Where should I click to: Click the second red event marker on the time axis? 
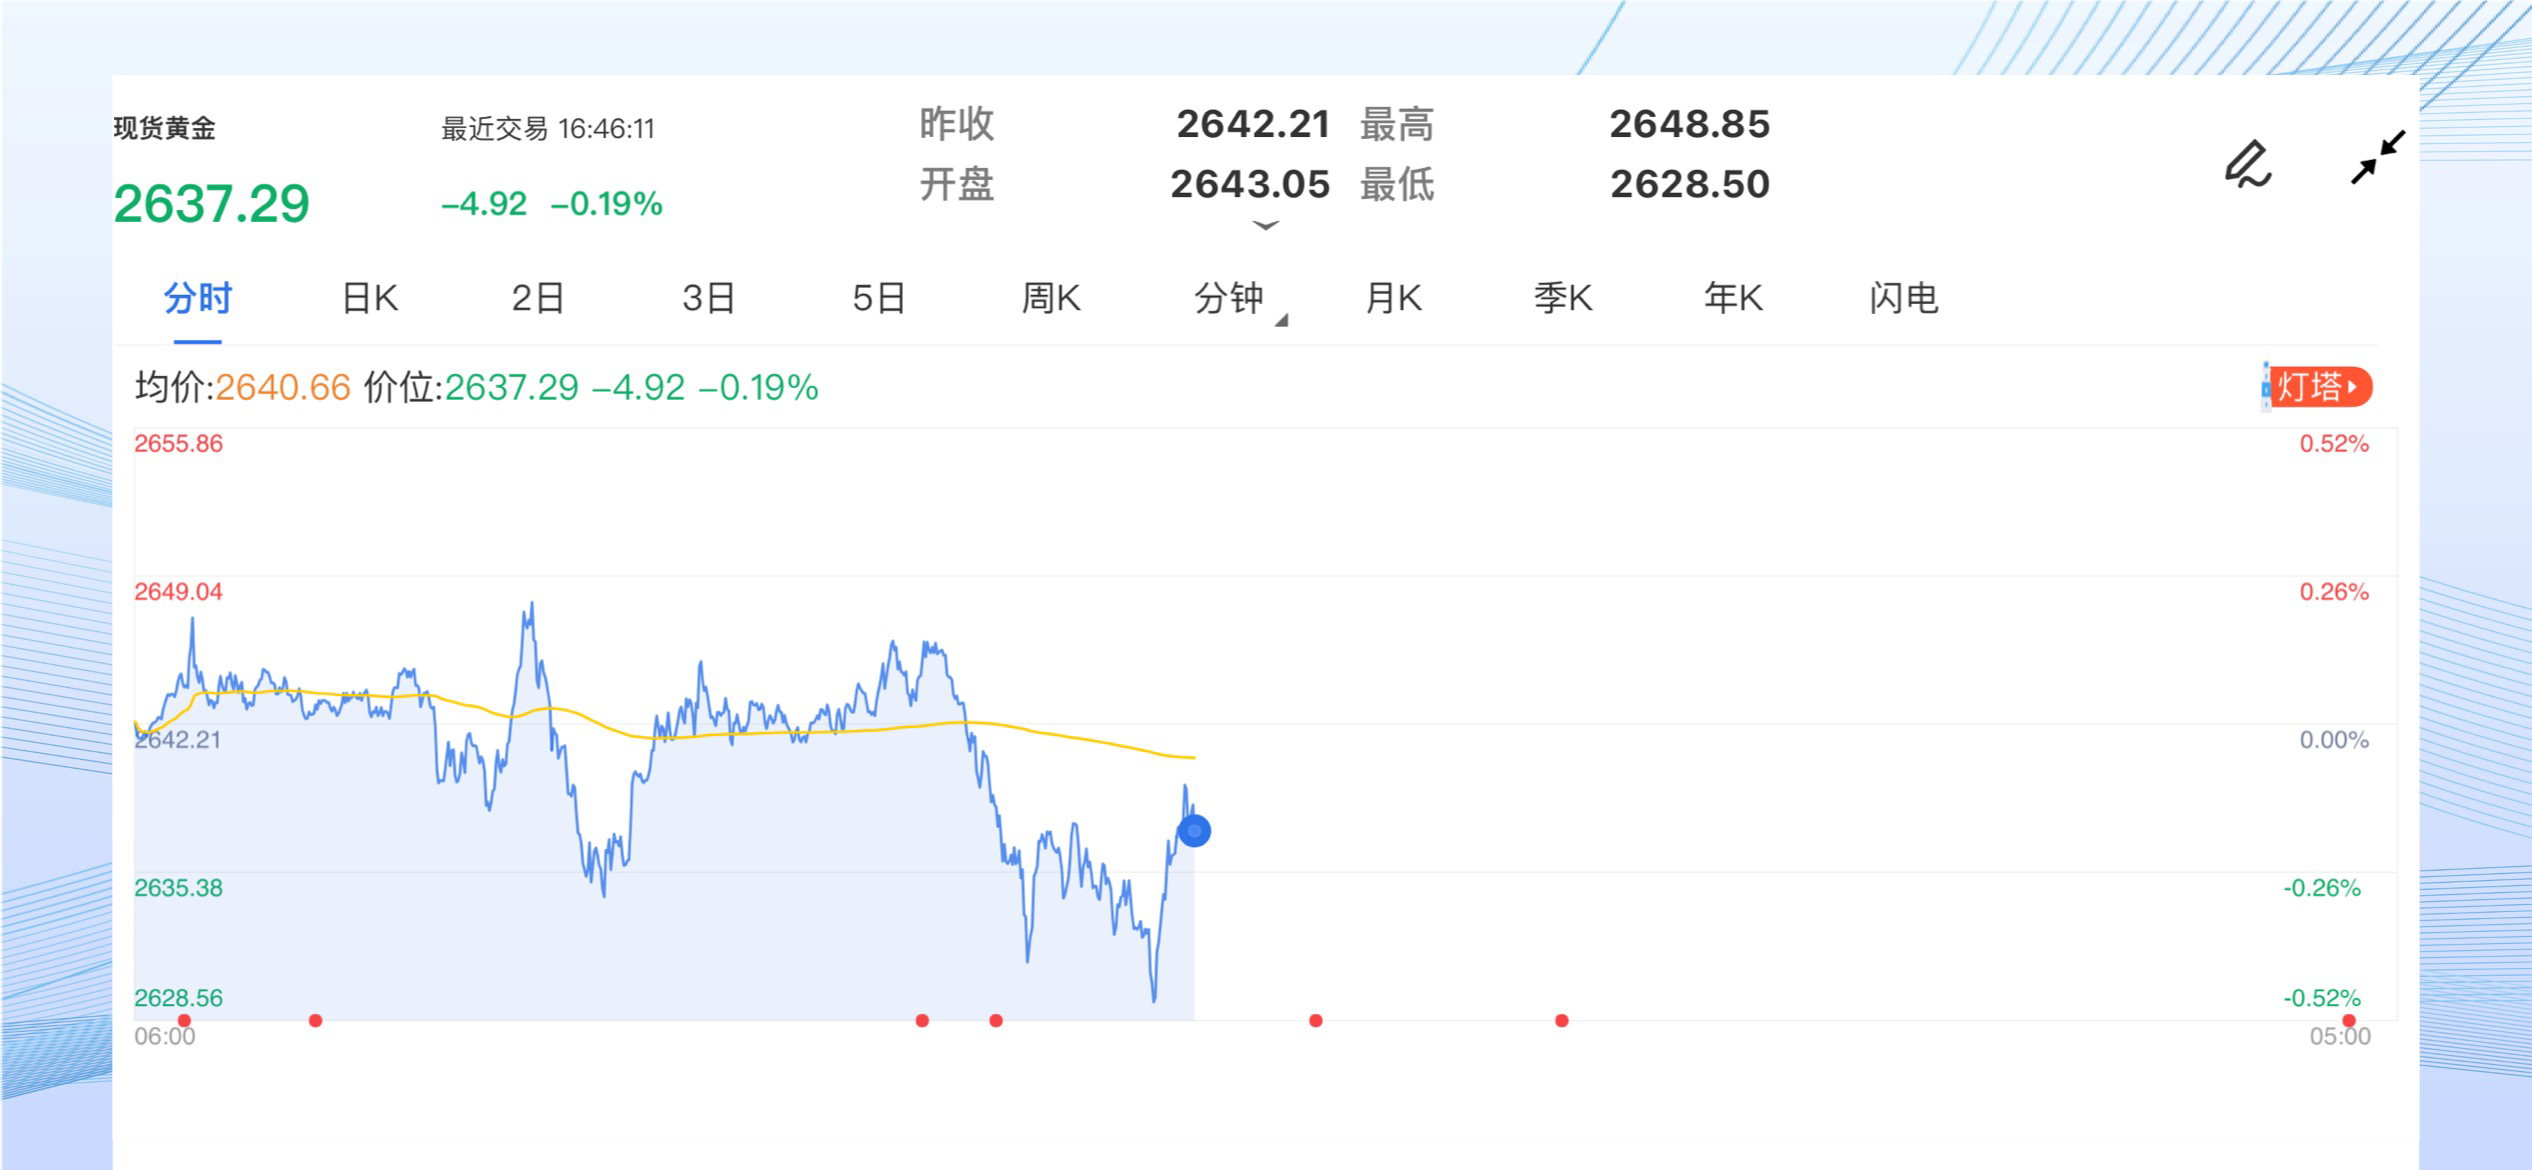tap(316, 1021)
